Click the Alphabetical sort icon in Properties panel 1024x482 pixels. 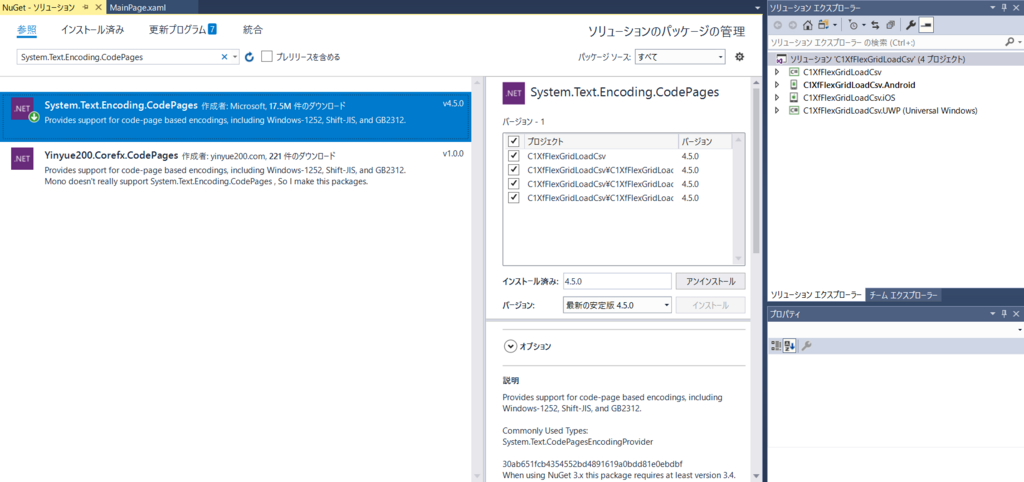point(790,345)
